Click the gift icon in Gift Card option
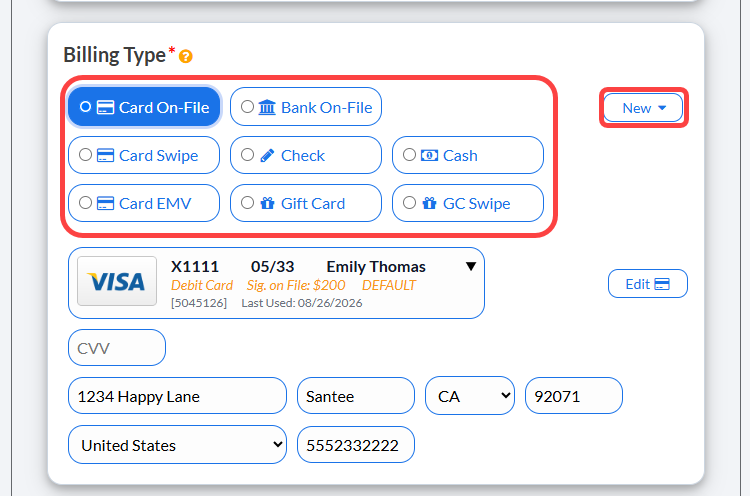 tap(267, 203)
